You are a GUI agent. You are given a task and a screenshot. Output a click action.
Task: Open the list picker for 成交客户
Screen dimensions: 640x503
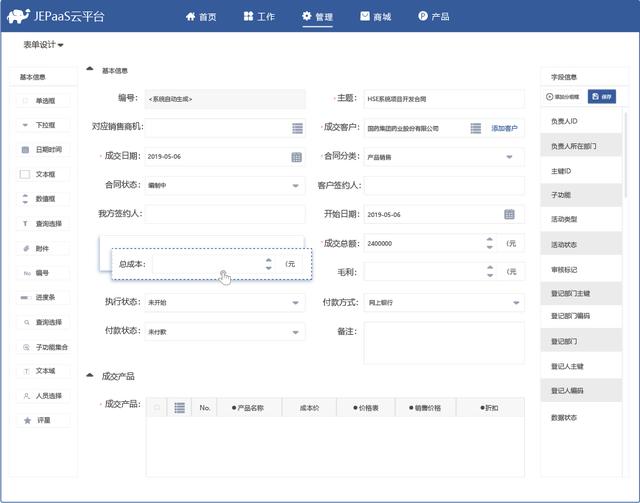click(476, 128)
